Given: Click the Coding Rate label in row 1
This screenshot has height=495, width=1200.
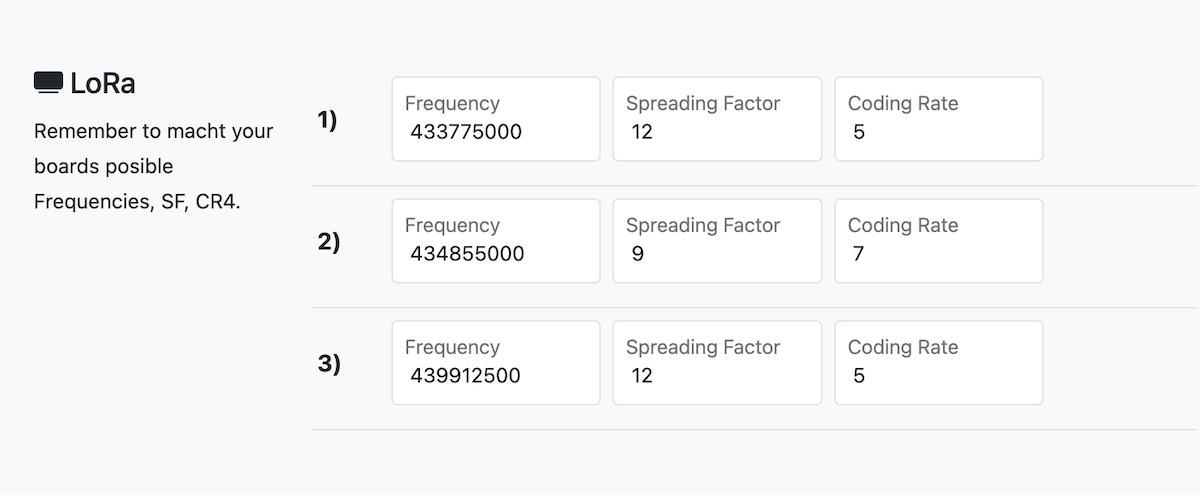Looking at the screenshot, I should click(903, 104).
